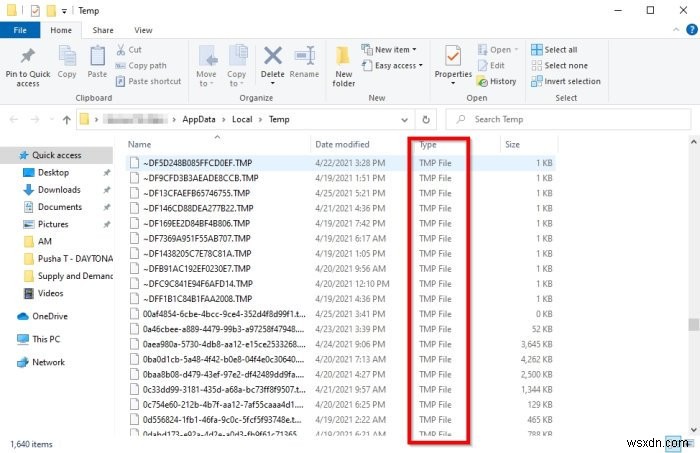Screen dimensions: 700x453
Task: Click the Rename icon
Action: pyautogui.click(x=304, y=56)
